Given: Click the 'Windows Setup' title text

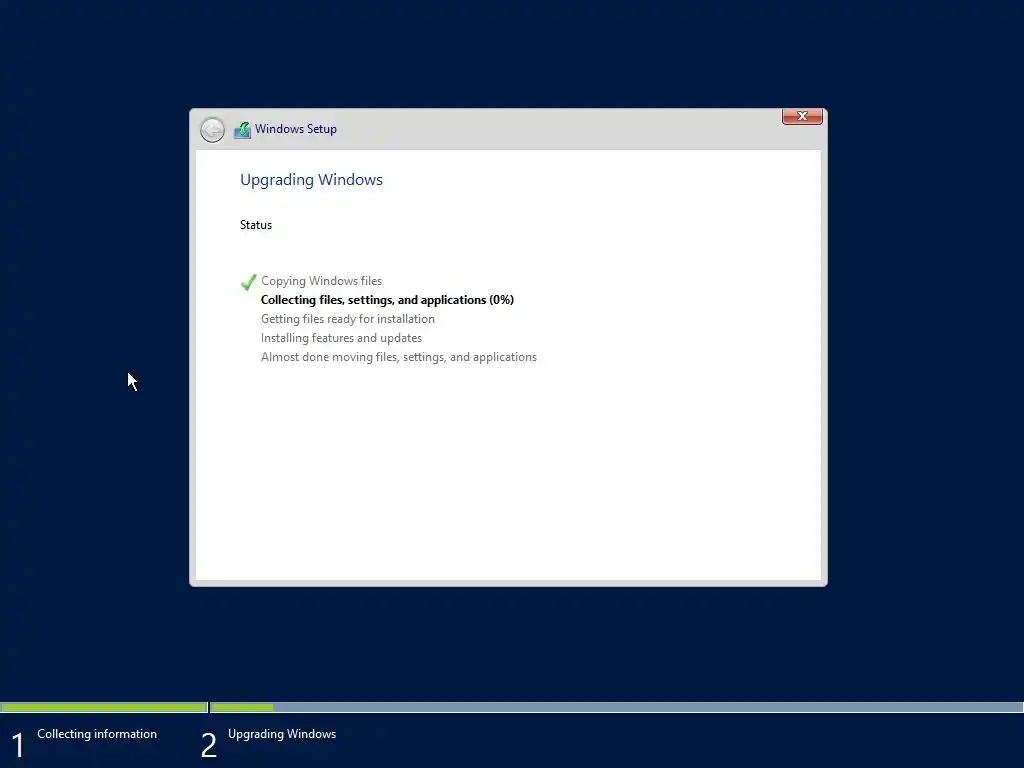Looking at the screenshot, I should coord(296,129).
